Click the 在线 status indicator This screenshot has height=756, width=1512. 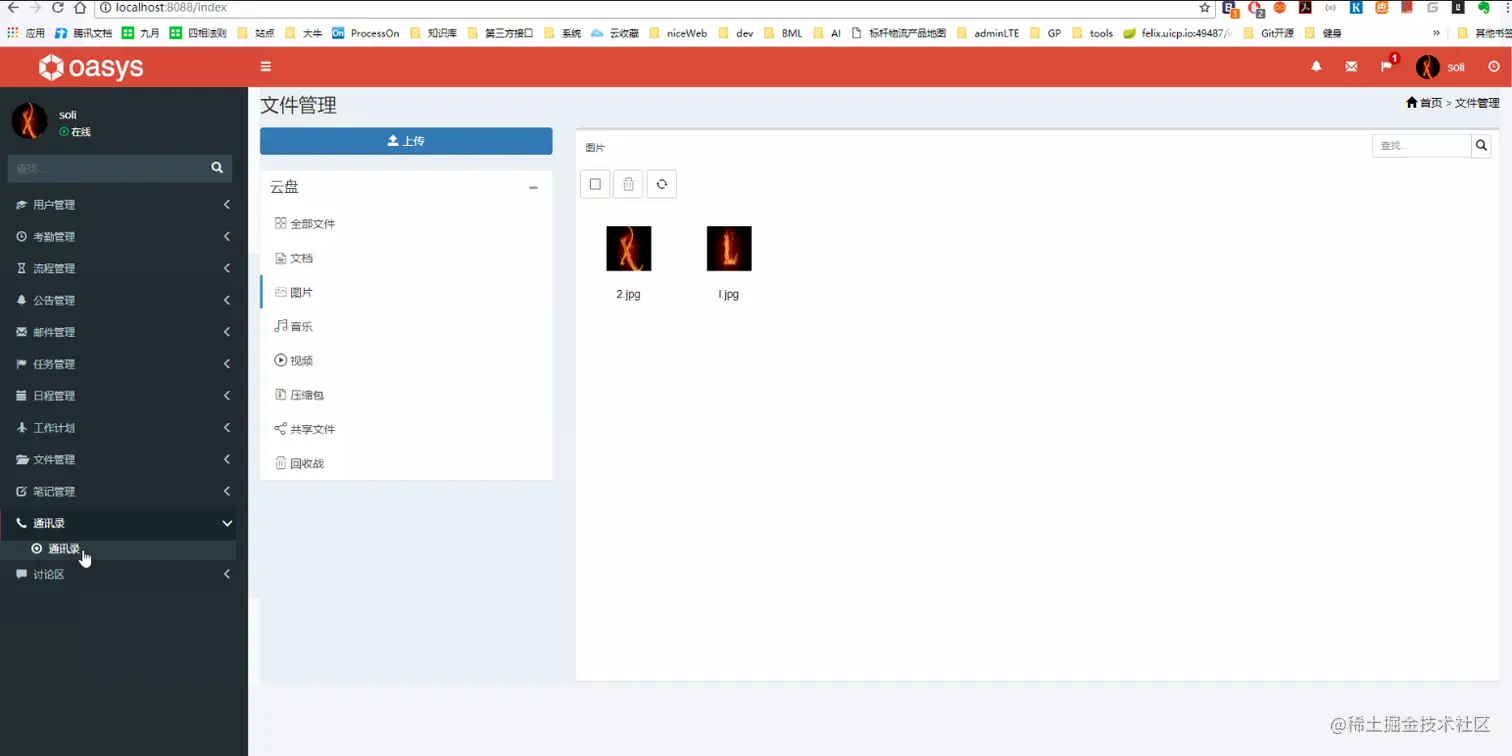coord(75,132)
